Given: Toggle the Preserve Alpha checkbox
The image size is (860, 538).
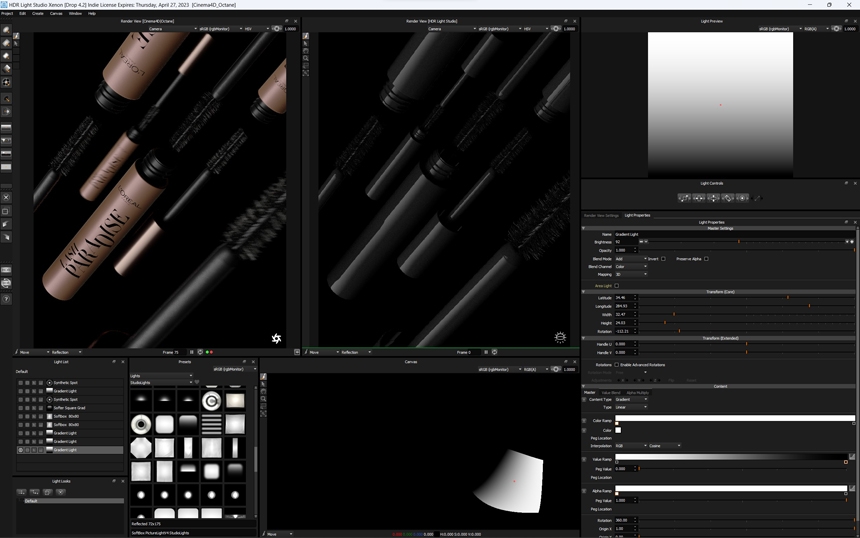Looking at the screenshot, I should pyautogui.click(x=706, y=258).
